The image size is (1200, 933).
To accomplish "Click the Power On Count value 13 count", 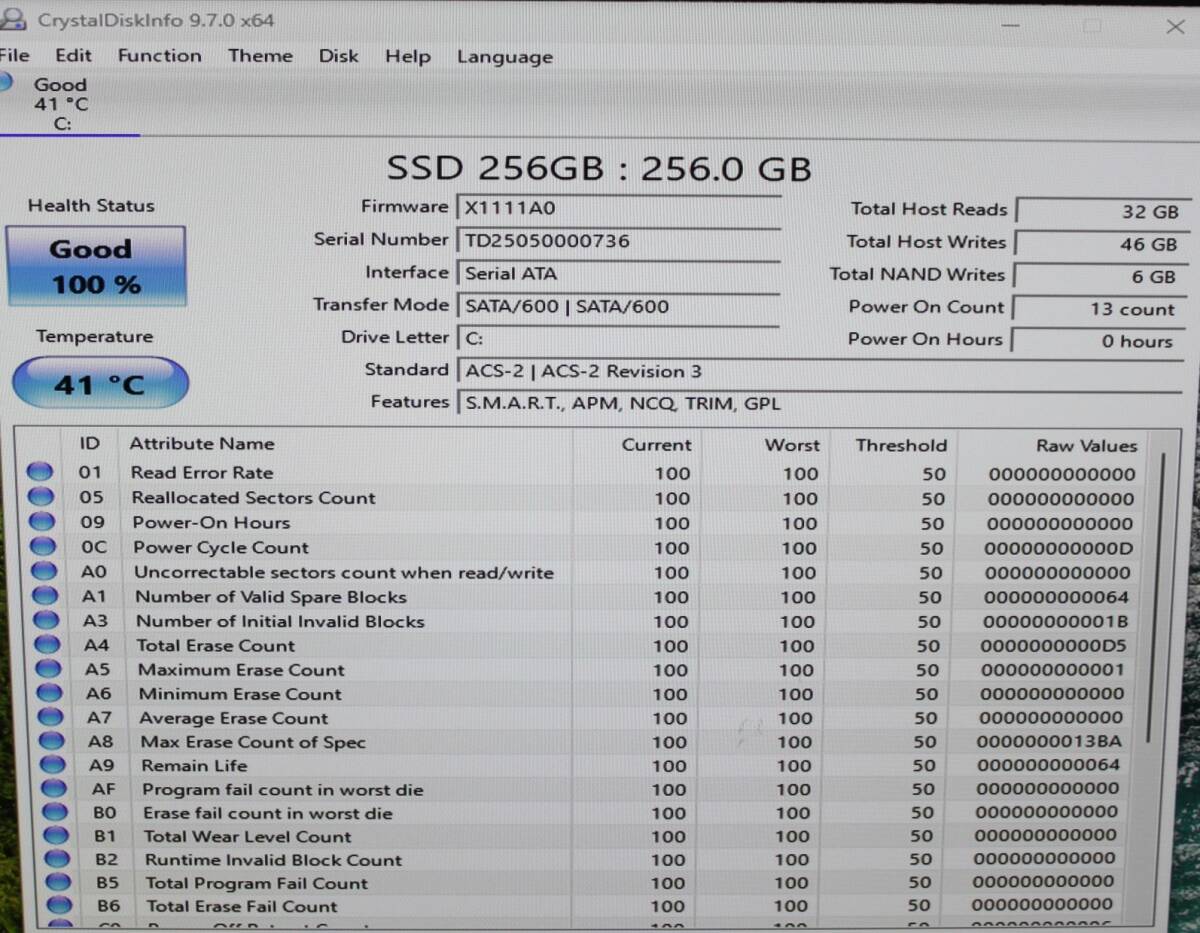I will pos(1100,308).
